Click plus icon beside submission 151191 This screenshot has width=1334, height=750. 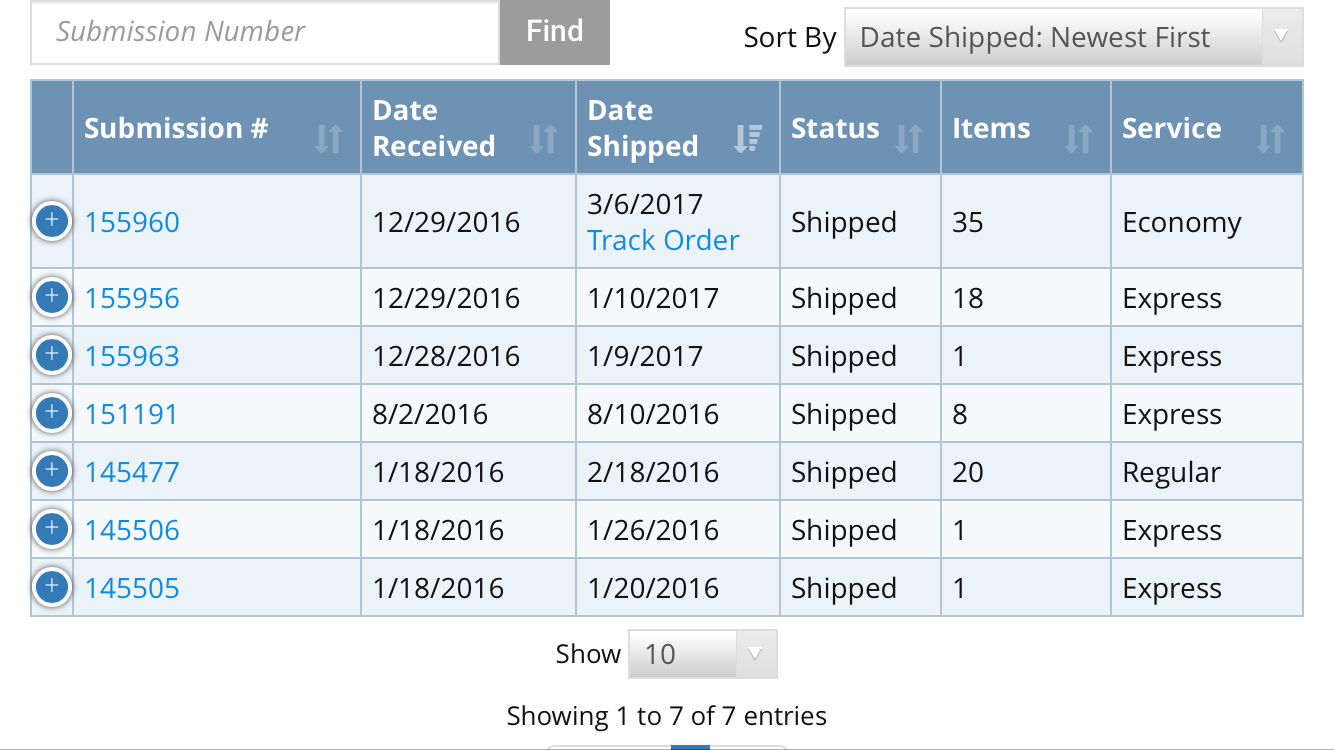[52, 413]
